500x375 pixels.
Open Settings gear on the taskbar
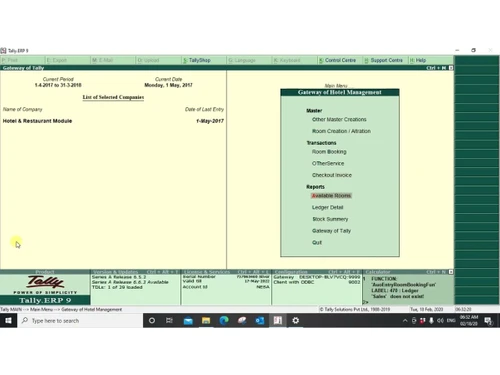(296, 320)
